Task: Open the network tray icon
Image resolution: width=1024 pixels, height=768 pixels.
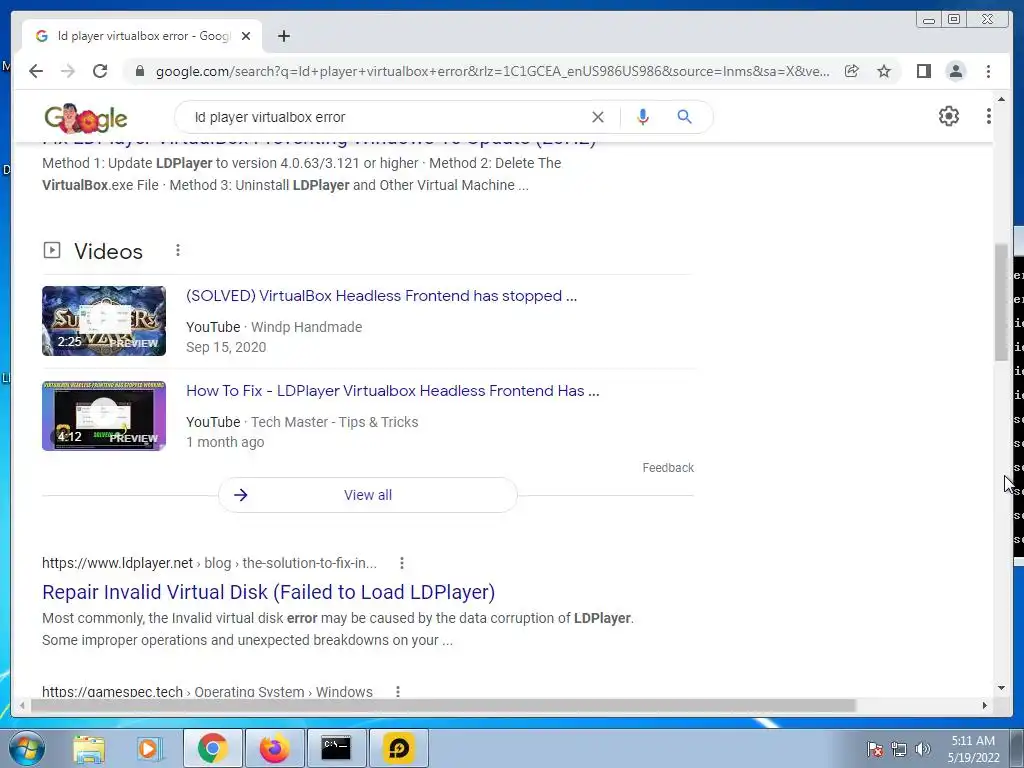Action: [x=899, y=749]
